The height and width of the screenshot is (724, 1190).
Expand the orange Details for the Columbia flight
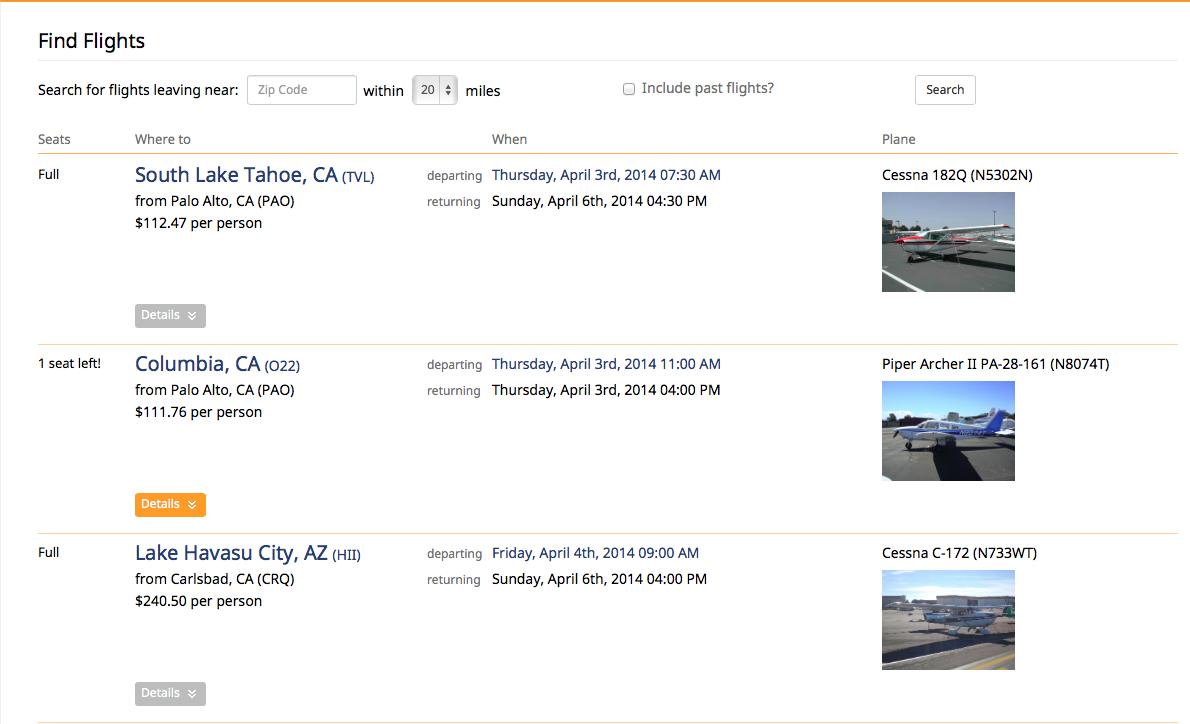click(x=170, y=505)
